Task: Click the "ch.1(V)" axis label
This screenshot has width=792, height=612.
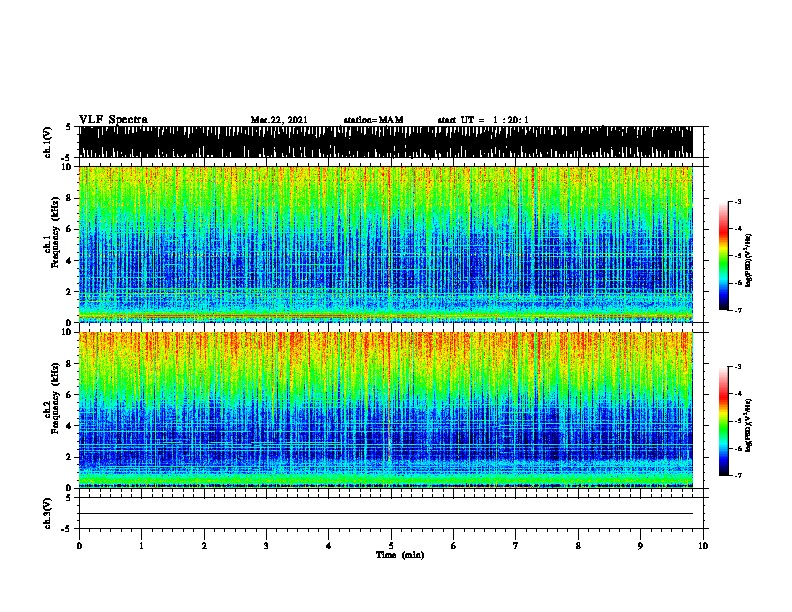Action: click(x=48, y=142)
